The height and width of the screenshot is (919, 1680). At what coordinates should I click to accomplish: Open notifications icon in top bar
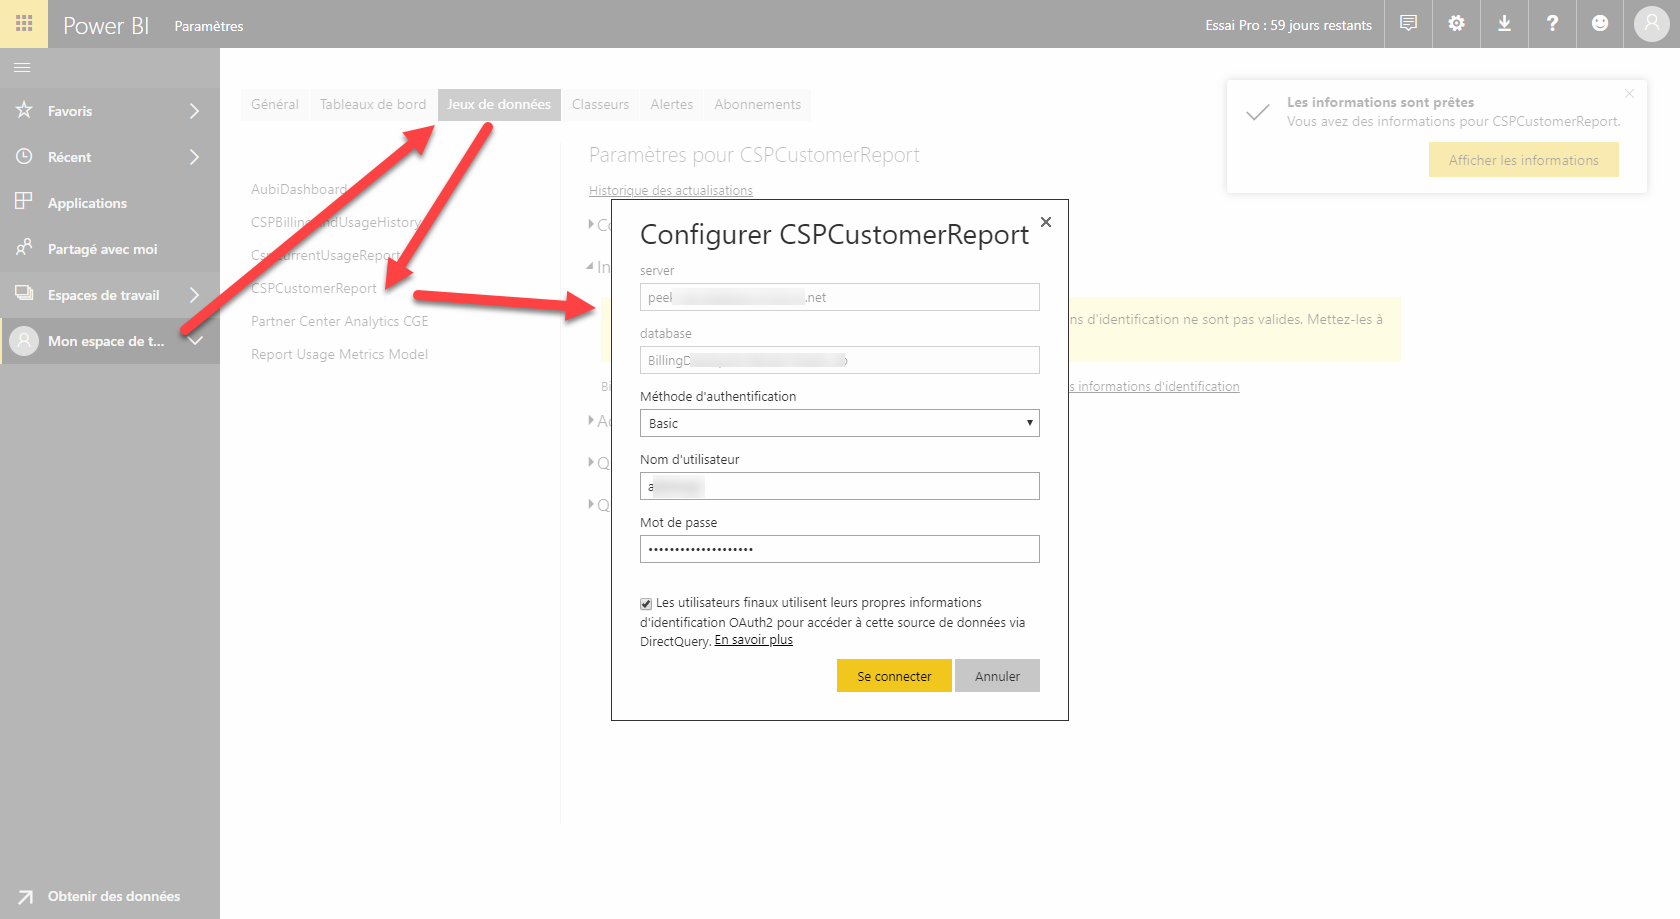click(1408, 23)
